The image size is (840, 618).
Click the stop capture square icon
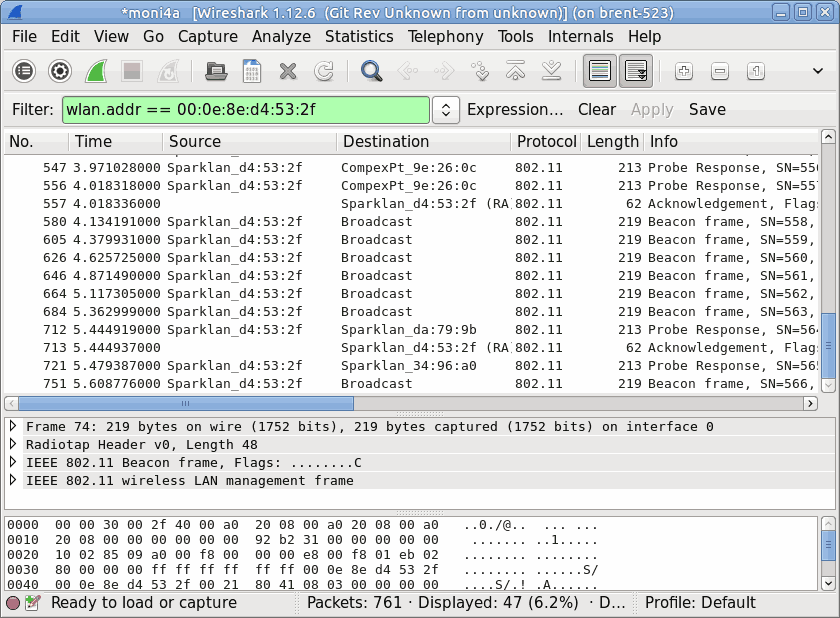pyautogui.click(x=132, y=71)
